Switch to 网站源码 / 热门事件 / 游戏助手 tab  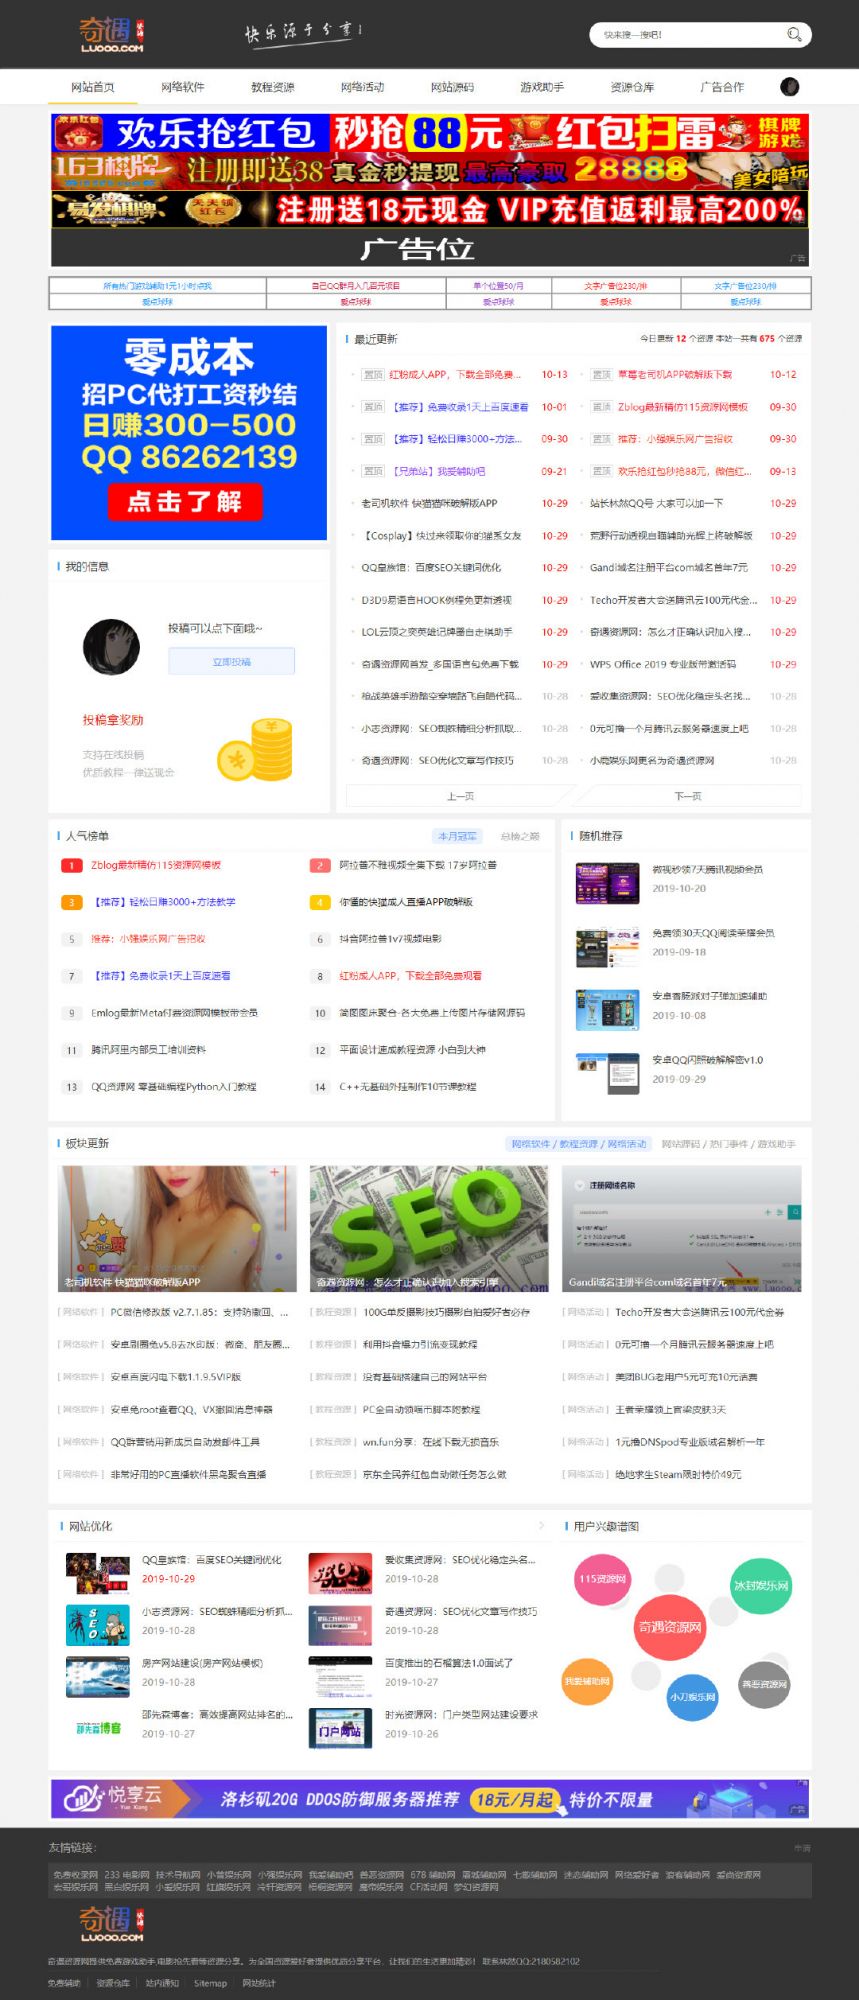click(728, 1144)
